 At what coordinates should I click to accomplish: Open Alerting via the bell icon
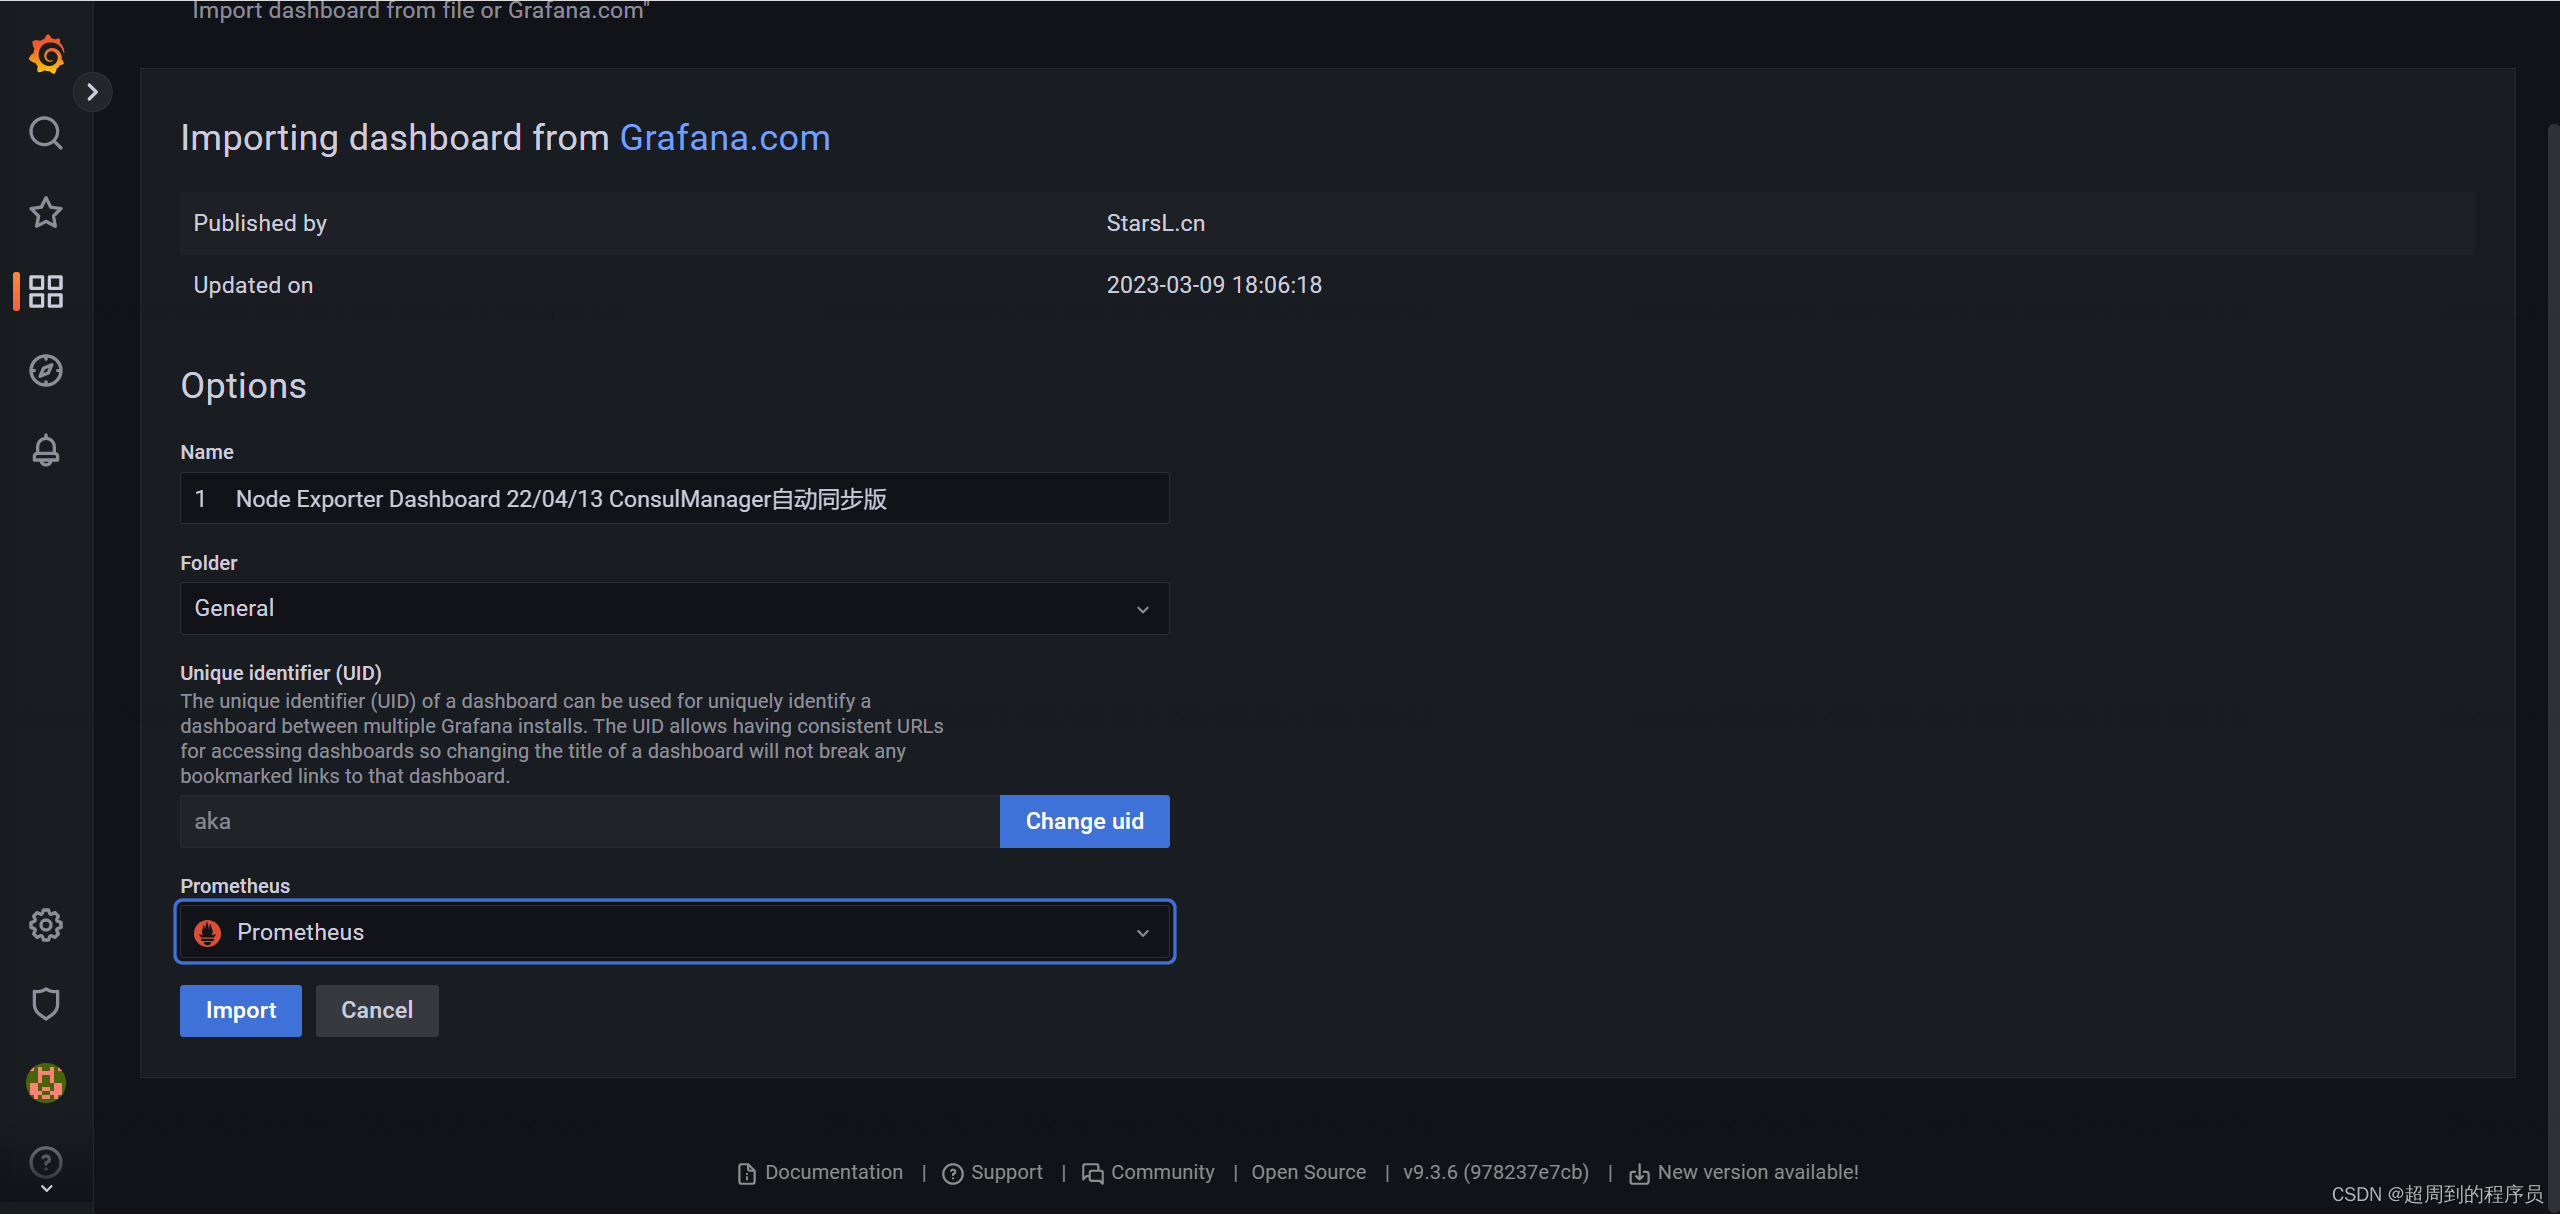(x=46, y=450)
